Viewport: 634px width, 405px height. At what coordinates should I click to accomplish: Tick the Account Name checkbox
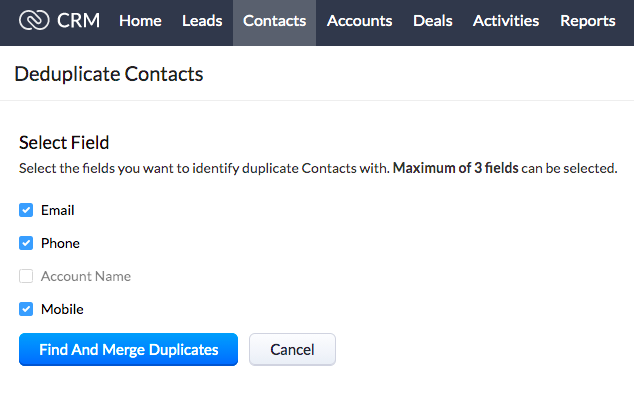(x=26, y=276)
